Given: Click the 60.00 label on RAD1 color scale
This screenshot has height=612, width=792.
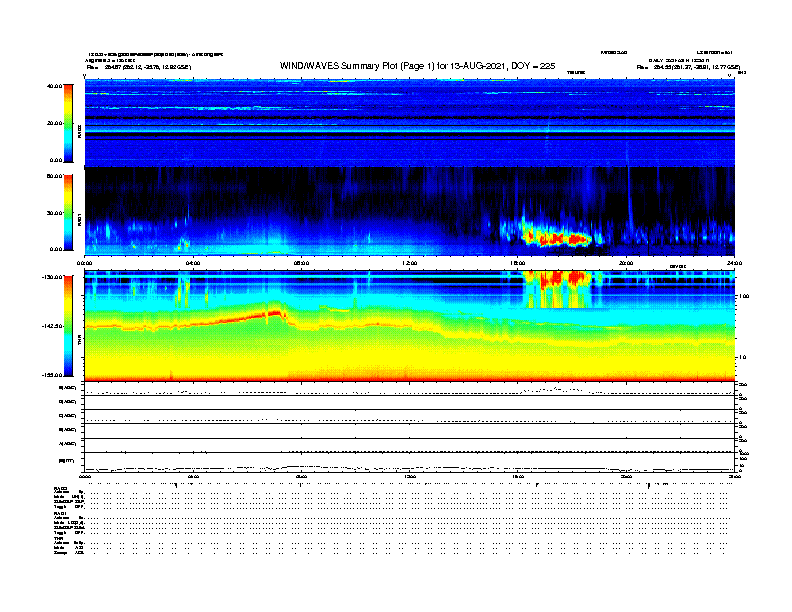Looking at the screenshot, I should 55,176.
